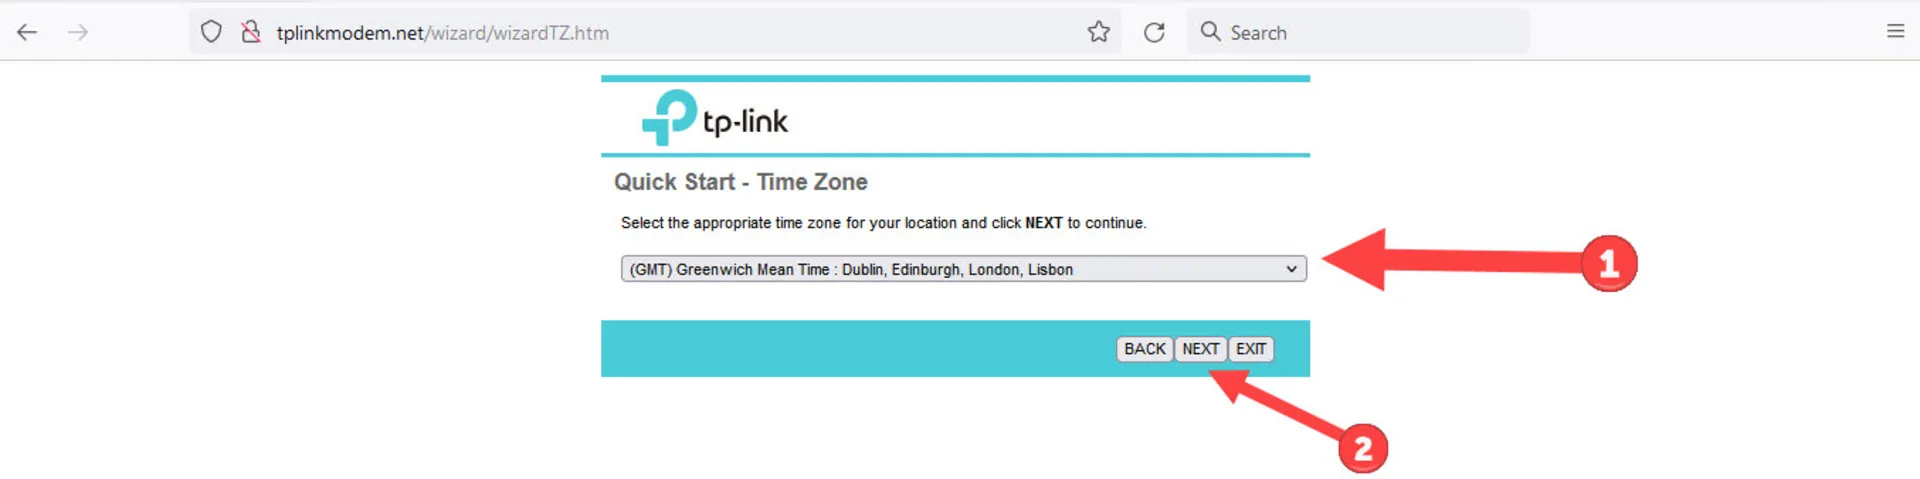Open the Firefox hamburger menu

click(x=1895, y=31)
